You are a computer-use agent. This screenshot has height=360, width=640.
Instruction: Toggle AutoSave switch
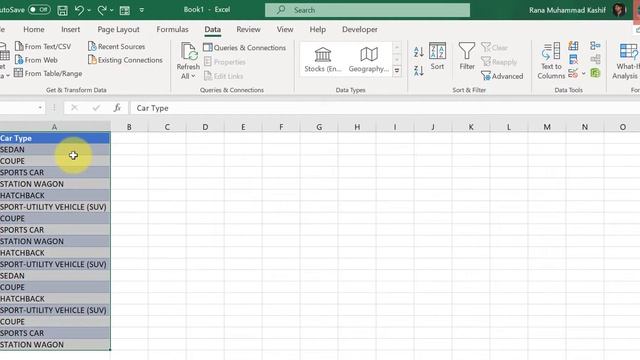39,9
